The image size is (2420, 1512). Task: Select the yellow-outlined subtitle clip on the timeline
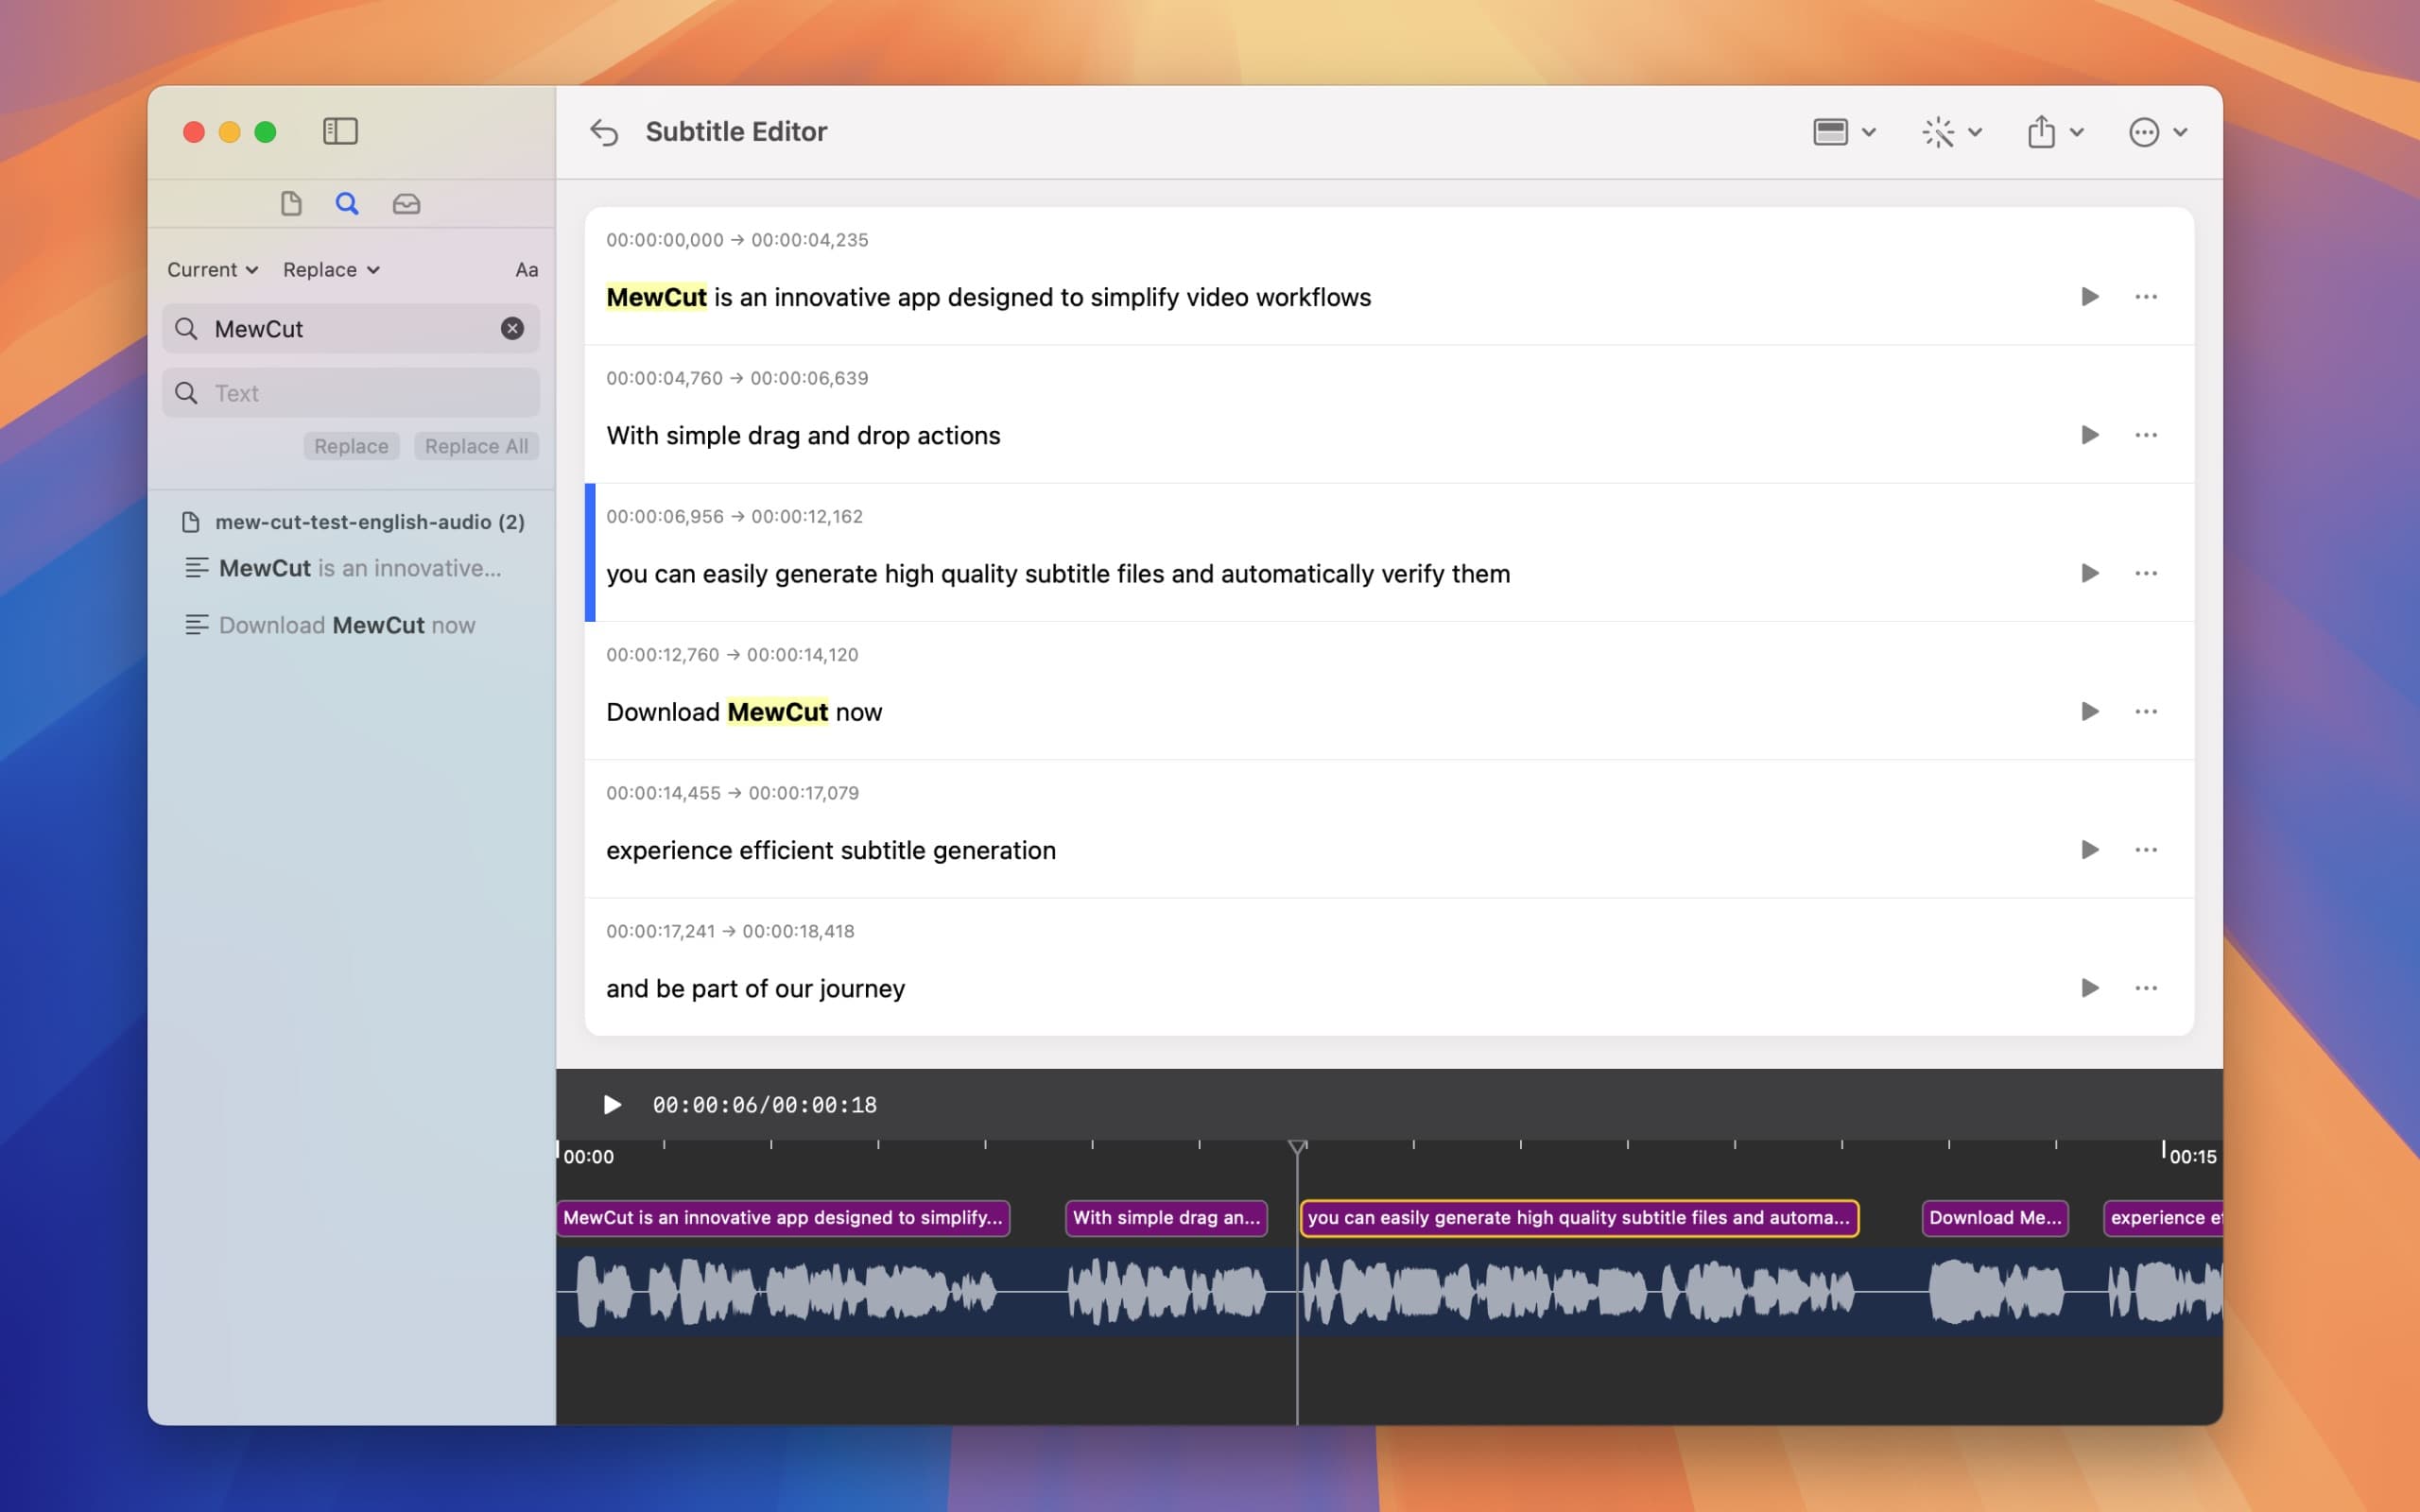click(1578, 1218)
